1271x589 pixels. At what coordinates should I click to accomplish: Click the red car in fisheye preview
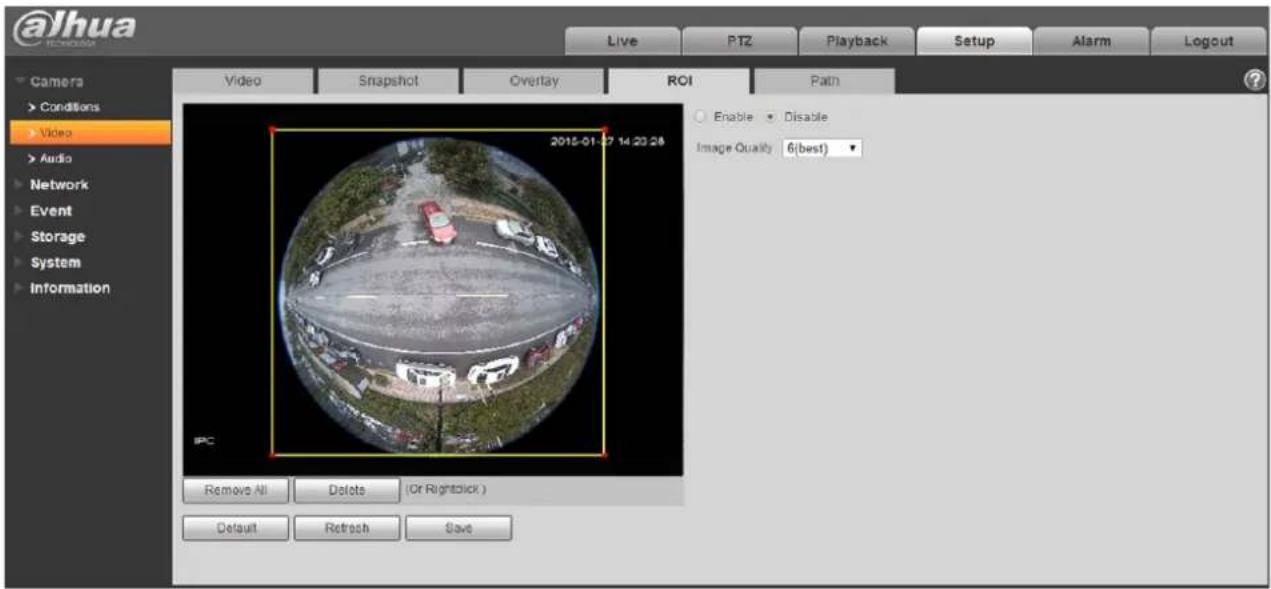point(438,222)
